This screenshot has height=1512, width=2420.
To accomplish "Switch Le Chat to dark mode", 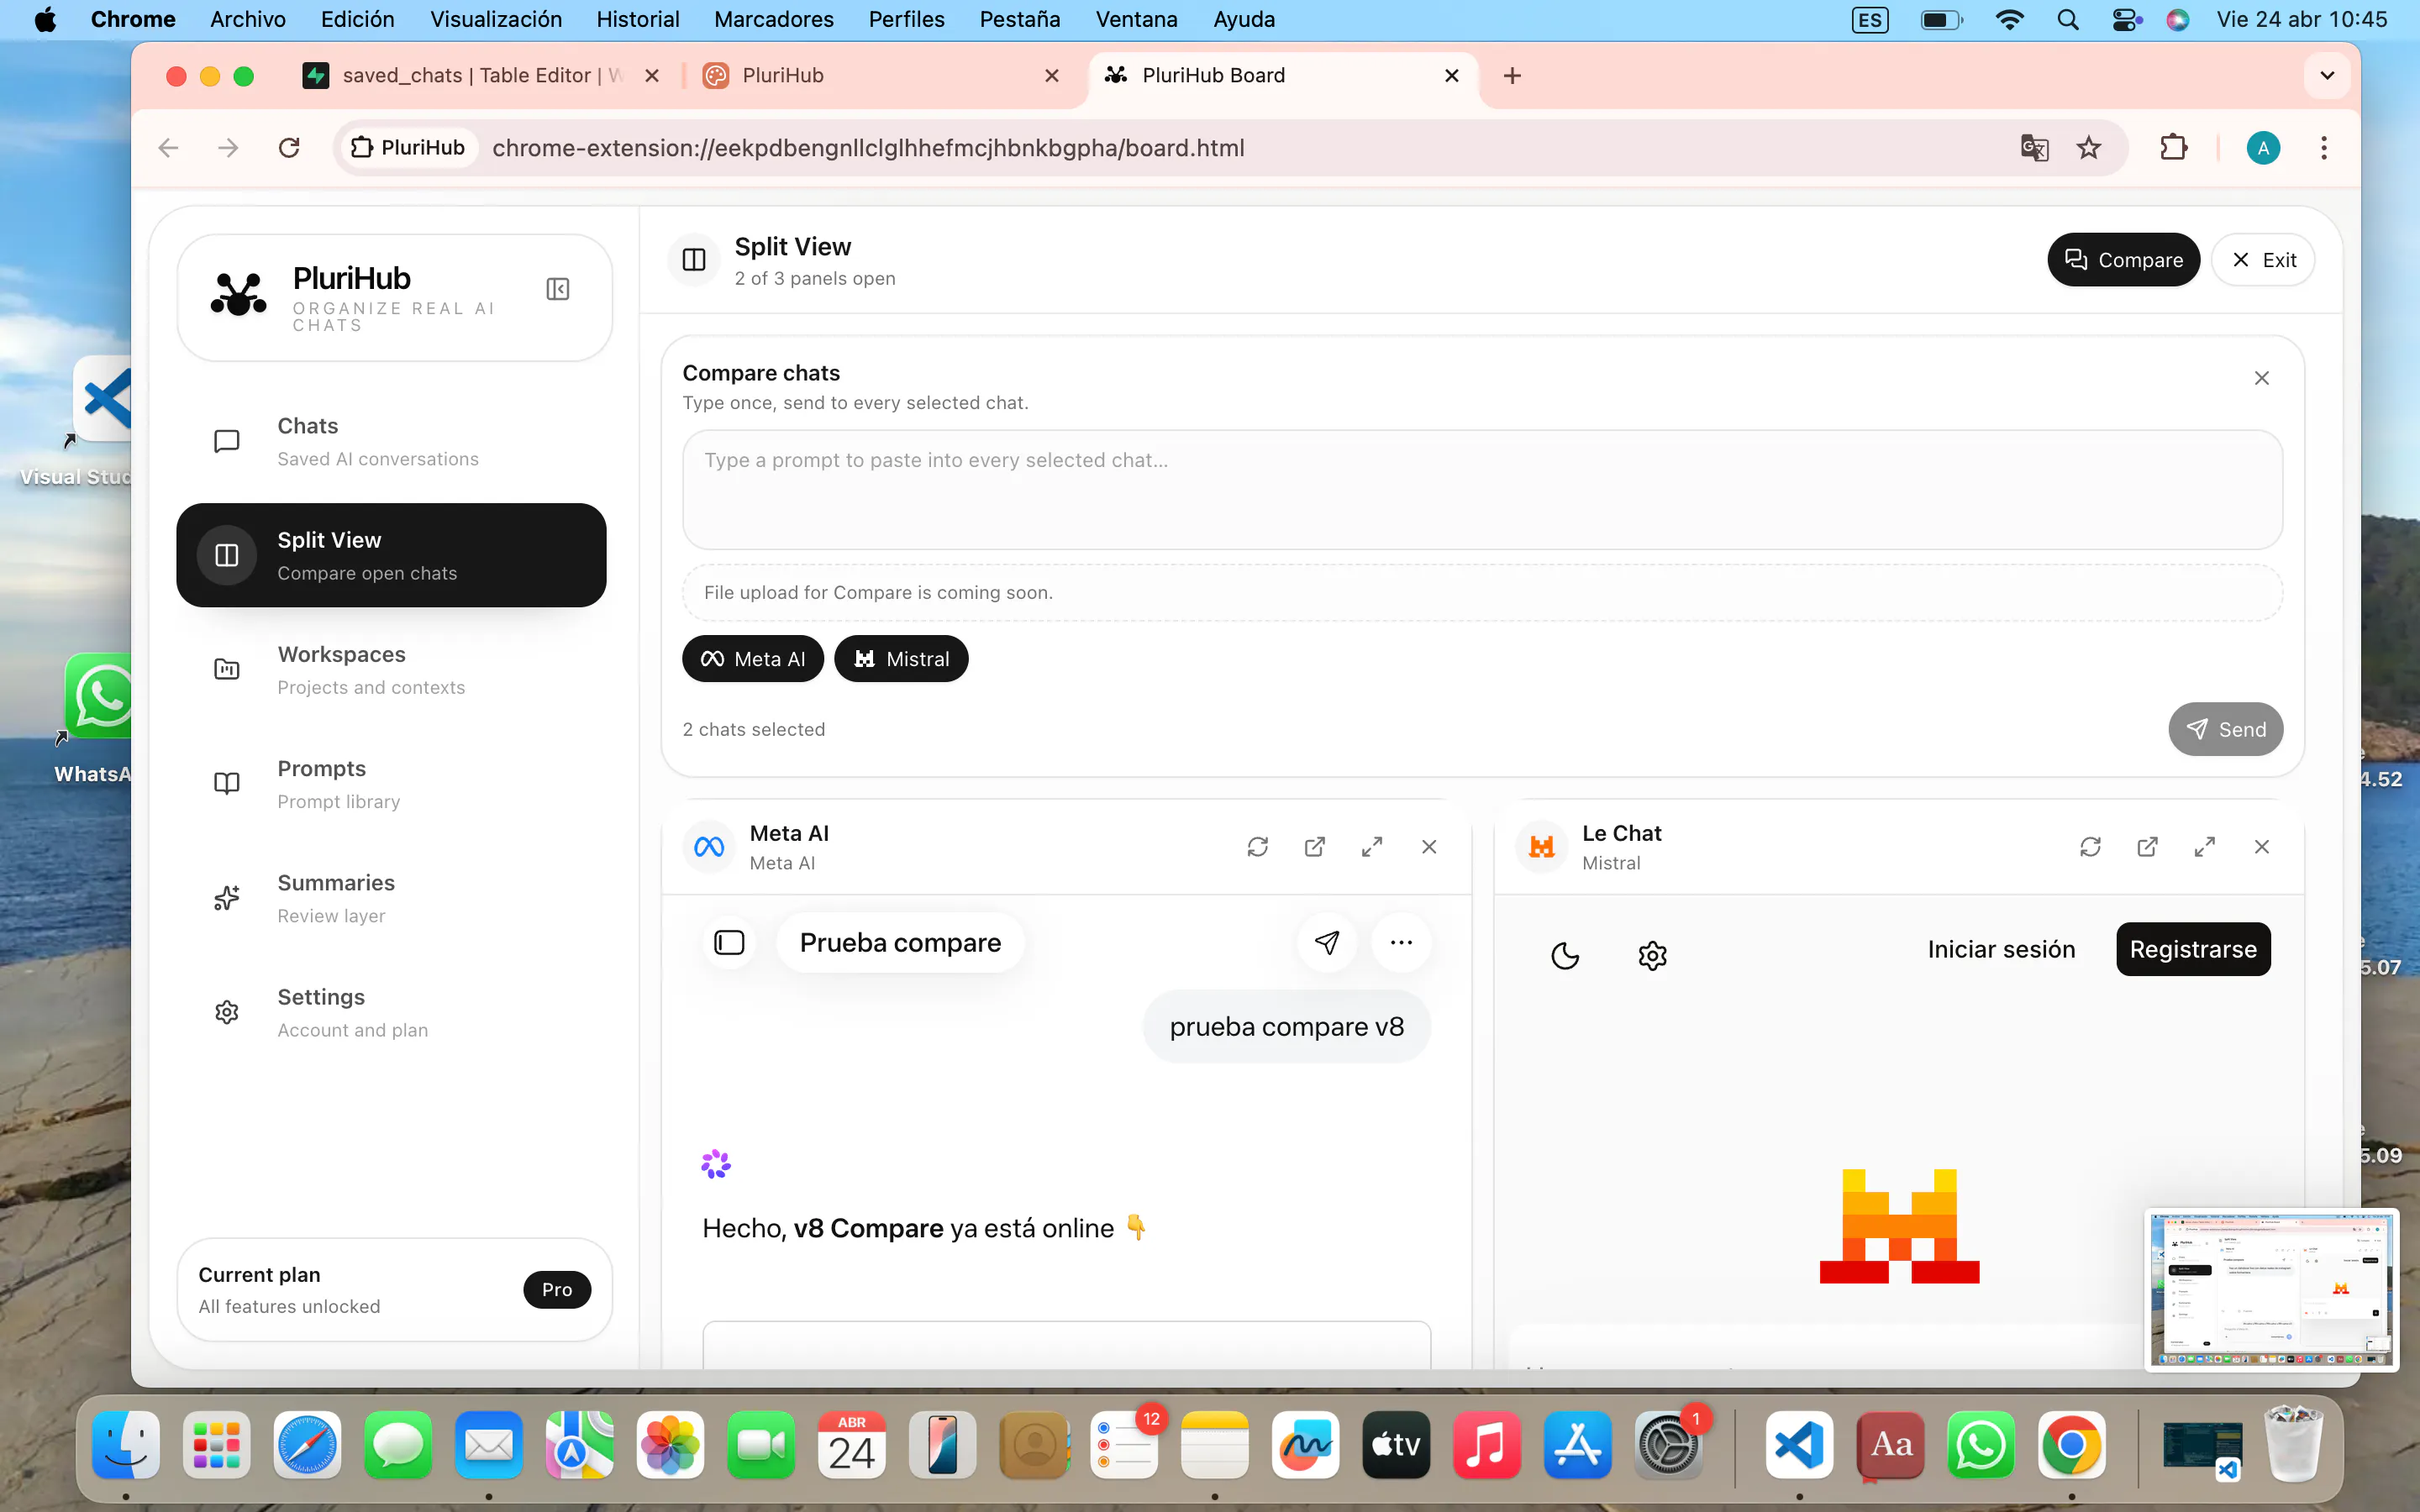I will tap(1565, 956).
